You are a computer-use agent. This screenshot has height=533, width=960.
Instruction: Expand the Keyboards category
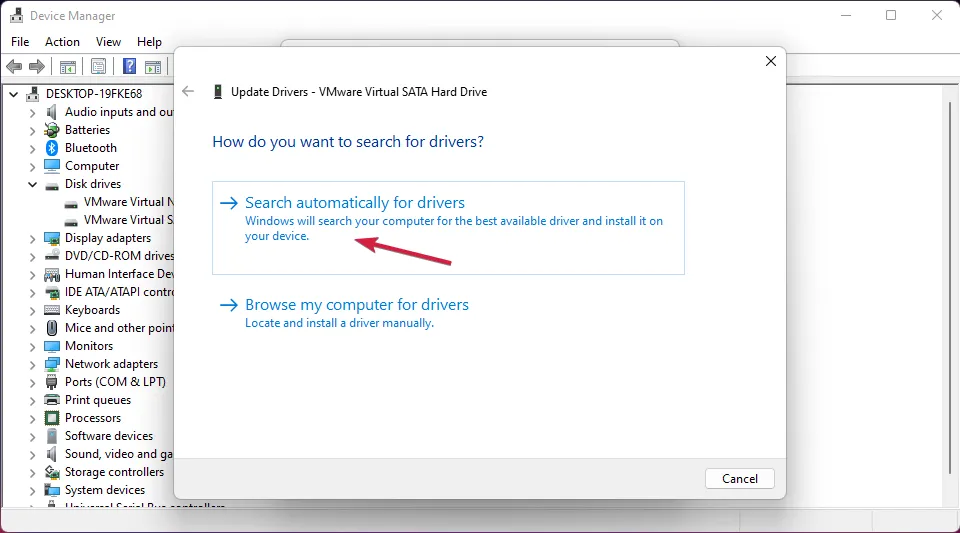(32, 310)
